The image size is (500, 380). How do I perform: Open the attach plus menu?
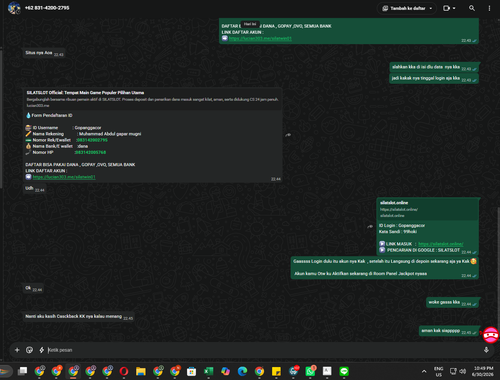pyautogui.click(x=17, y=350)
